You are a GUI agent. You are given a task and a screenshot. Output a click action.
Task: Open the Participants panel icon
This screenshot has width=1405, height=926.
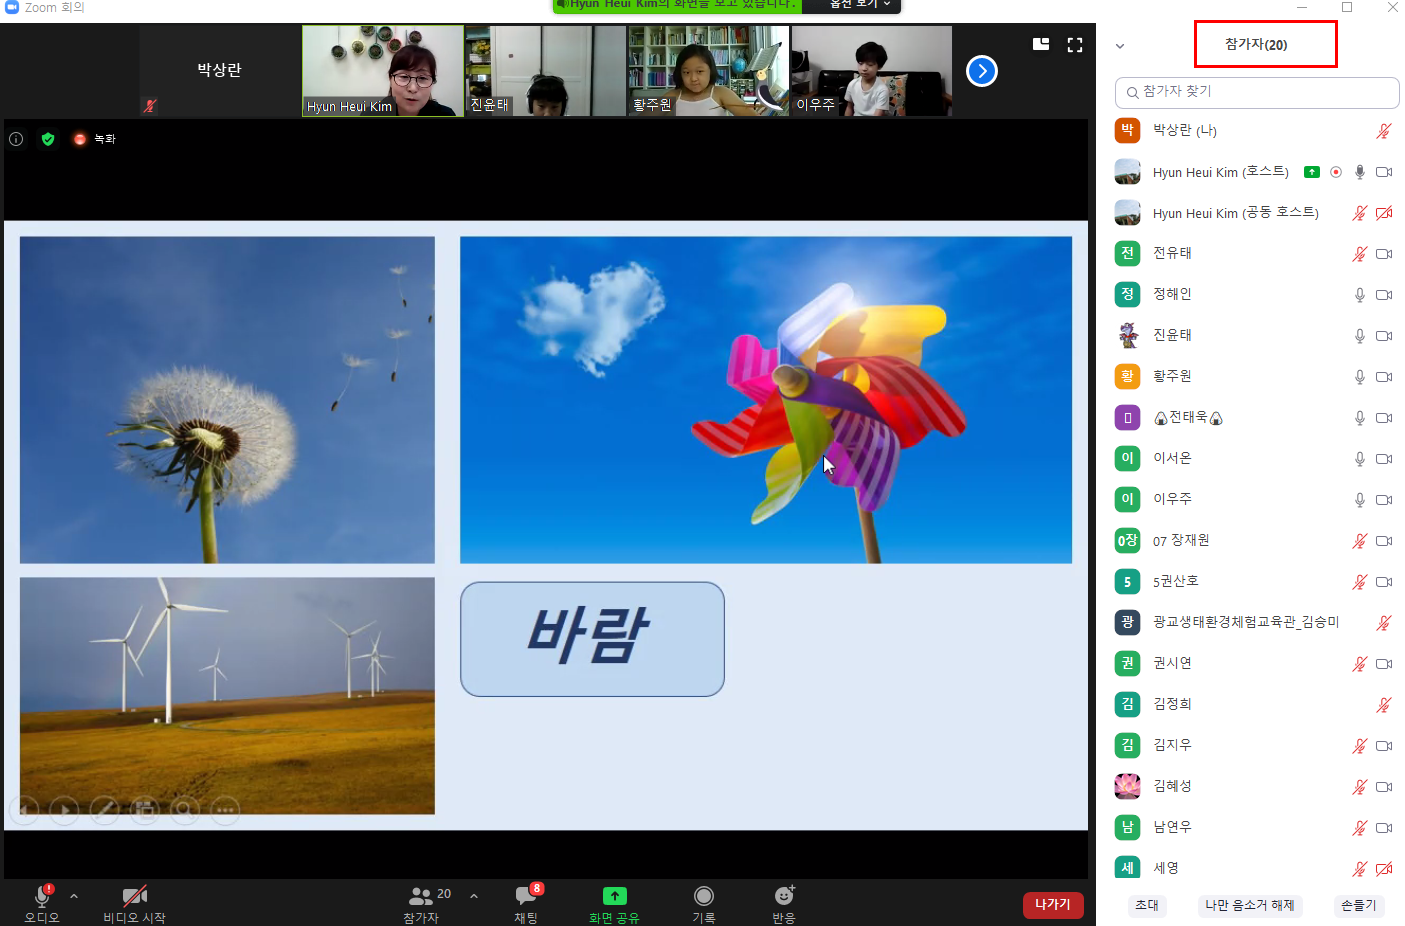[421, 896]
